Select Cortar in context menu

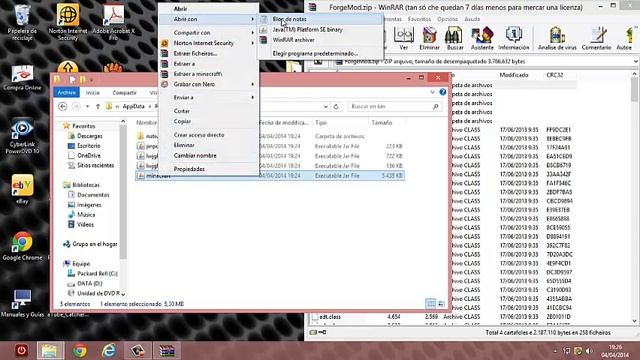[x=209, y=111]
